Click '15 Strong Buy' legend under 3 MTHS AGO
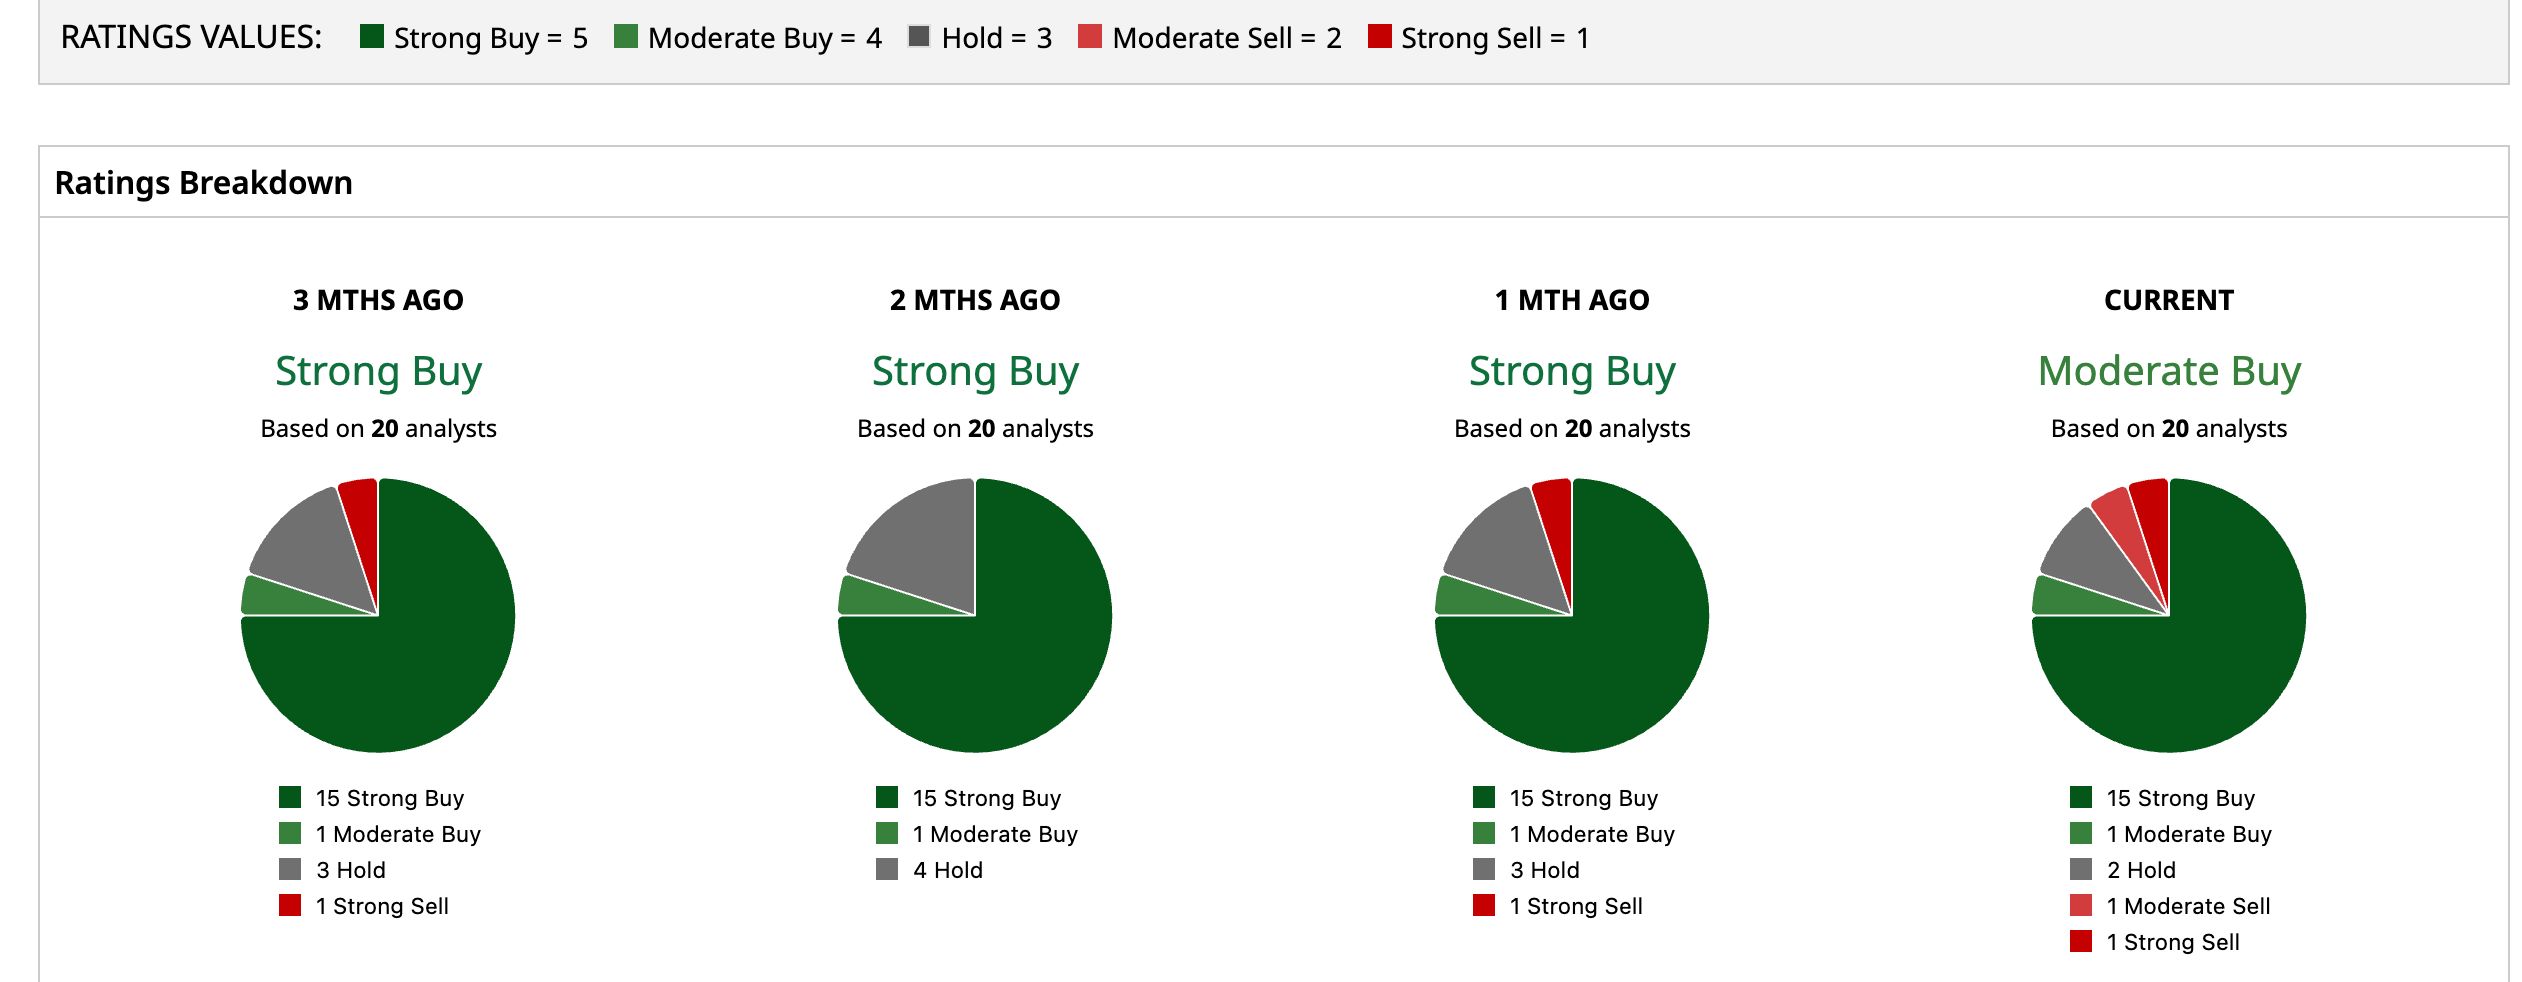Image resolution: width=2522 pixels, height=982 pixels. pos(372,798)
